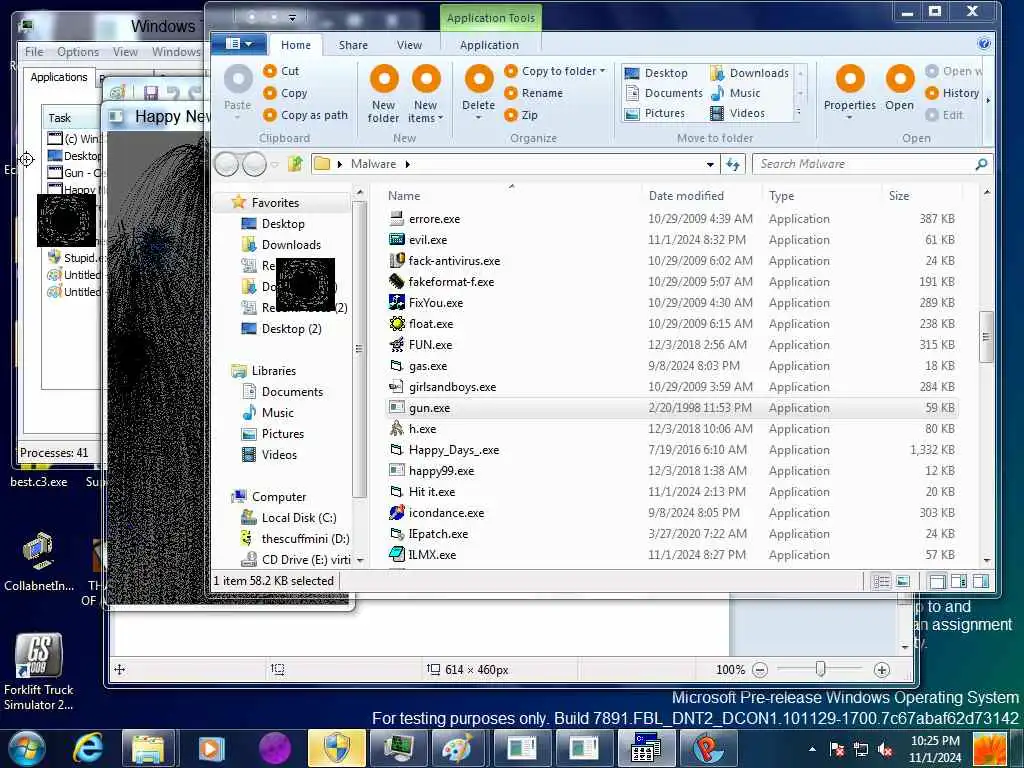Click the large Open ribbon button
The width and height of the screenshot is (1024, 768).
click(x=900, y=88)
